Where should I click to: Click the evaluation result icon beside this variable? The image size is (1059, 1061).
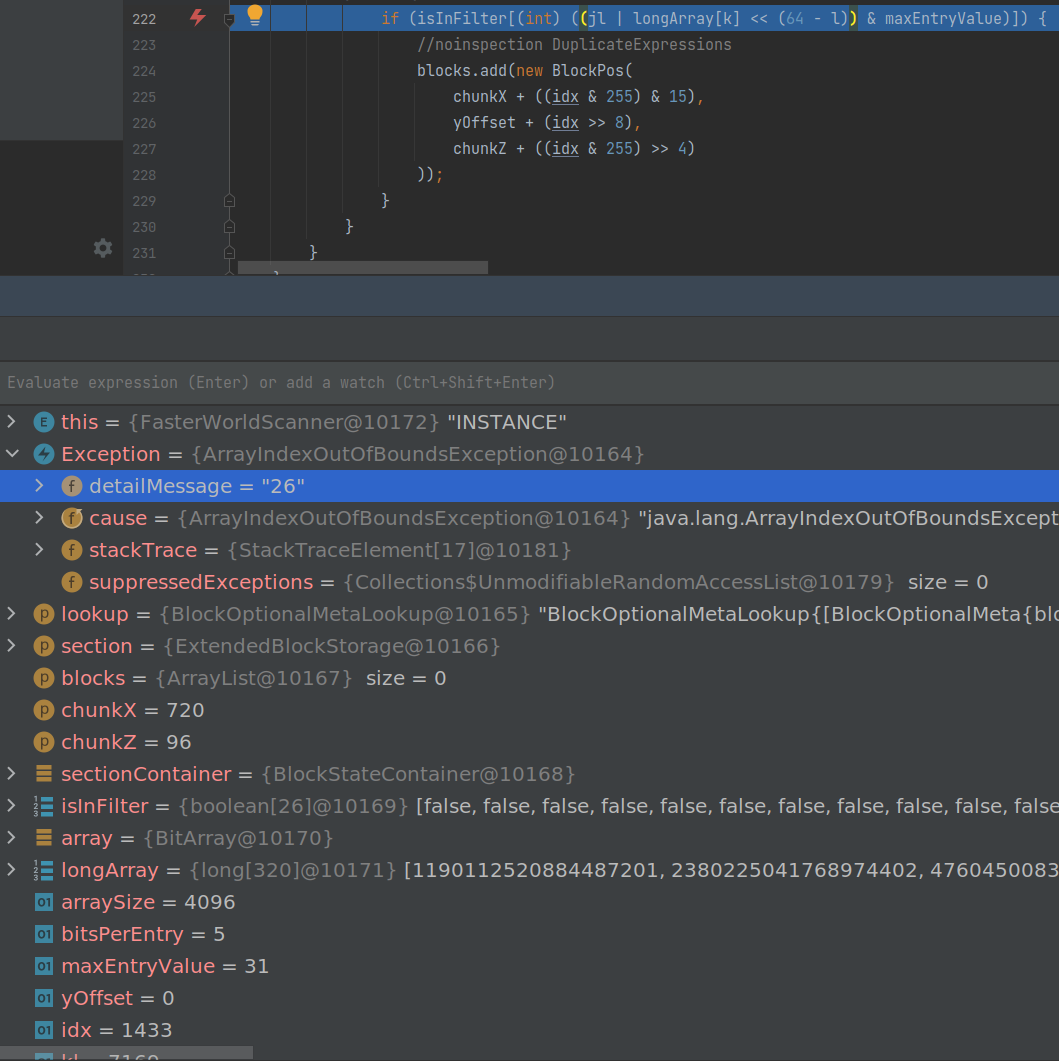[x=43, y=422]
